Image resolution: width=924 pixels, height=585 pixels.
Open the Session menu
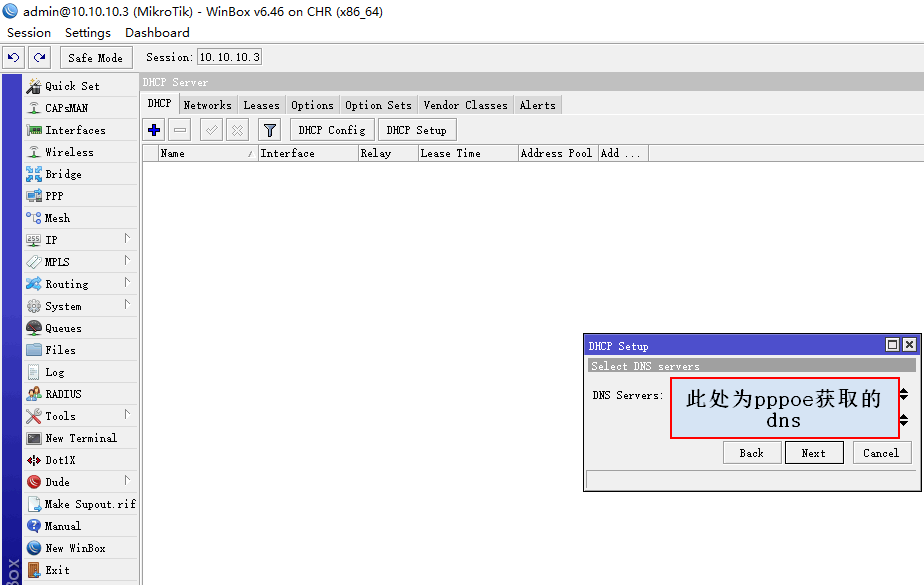point(29,33)
